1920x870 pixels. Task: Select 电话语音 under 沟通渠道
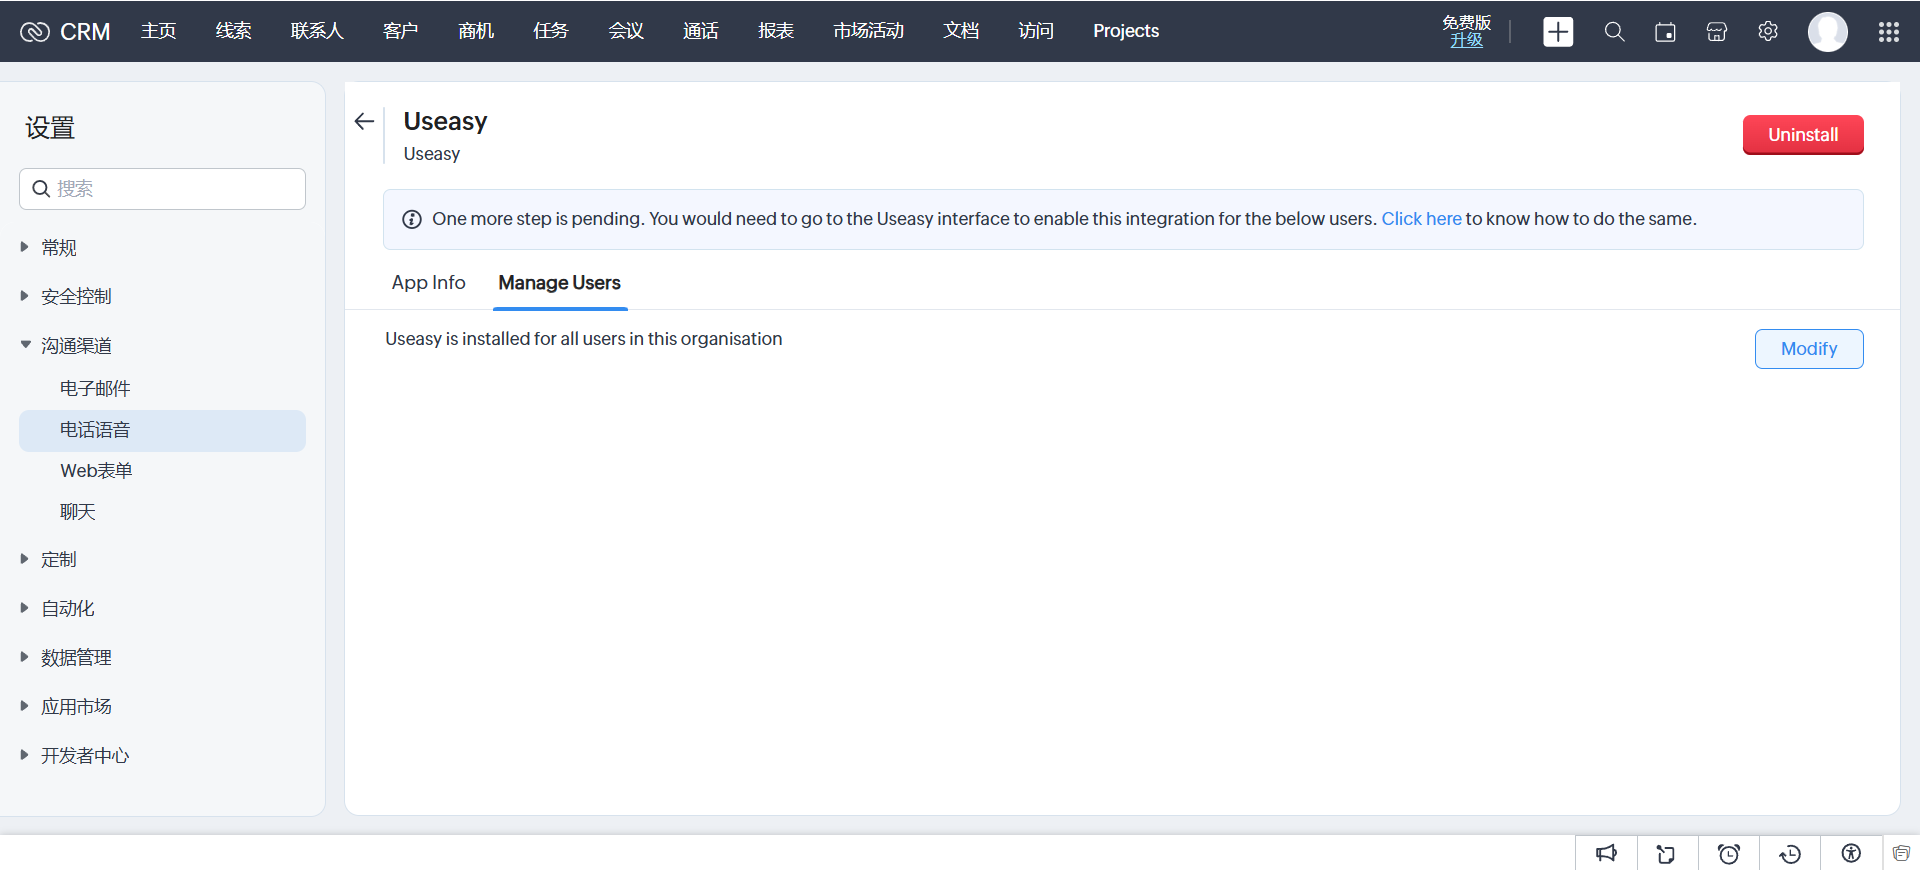pos(162,430)
